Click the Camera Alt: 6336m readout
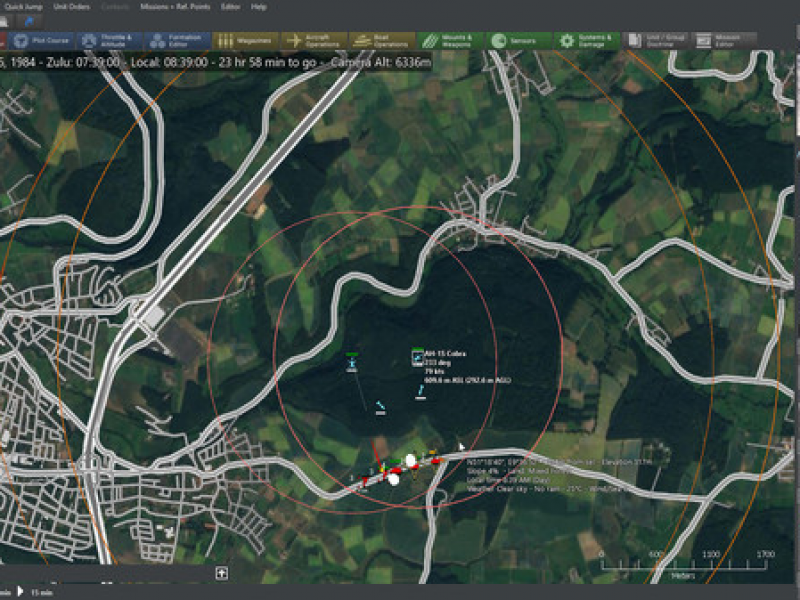The width and height of the screenshot is (800, 600). pyautogui.click(x=381, y=63)
